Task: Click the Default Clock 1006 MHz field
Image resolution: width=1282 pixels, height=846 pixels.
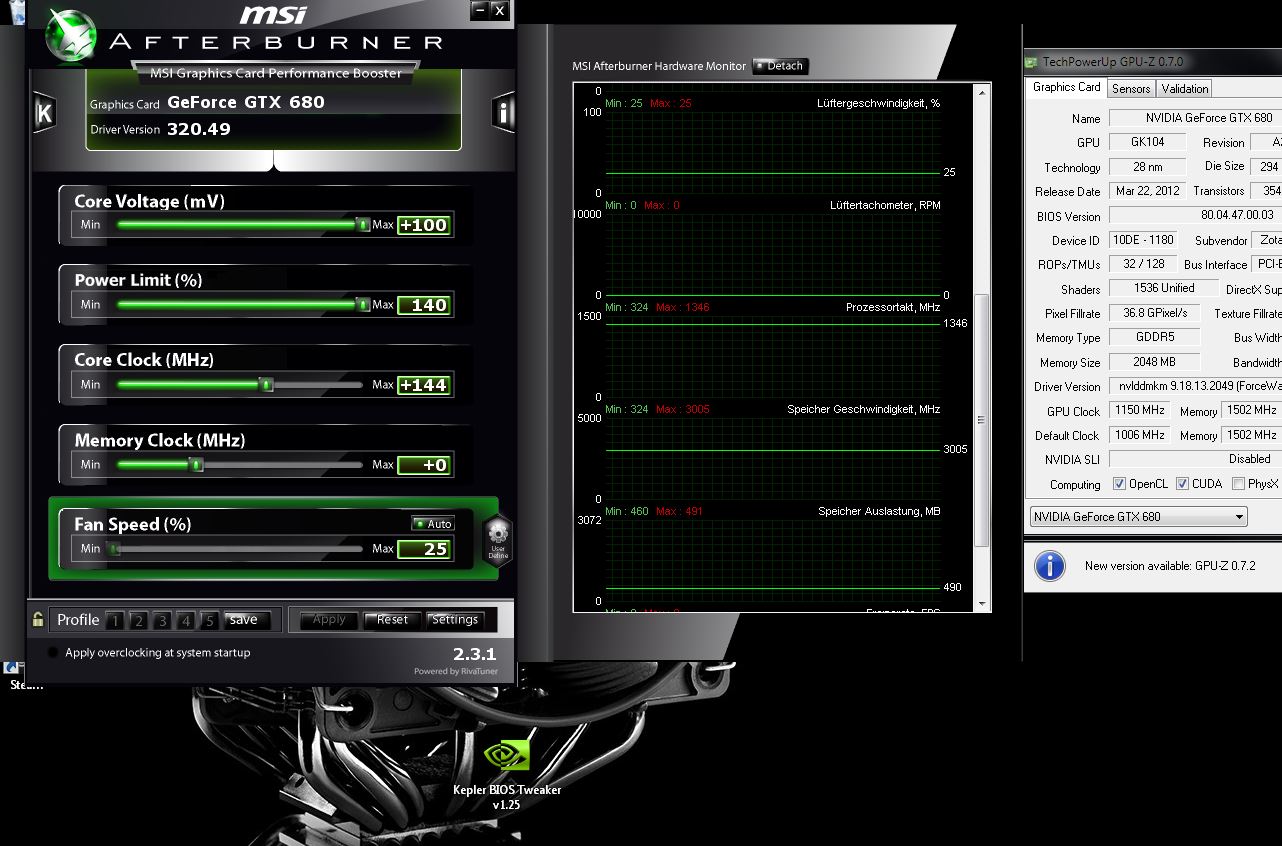Action: [x=1139, y=435]
